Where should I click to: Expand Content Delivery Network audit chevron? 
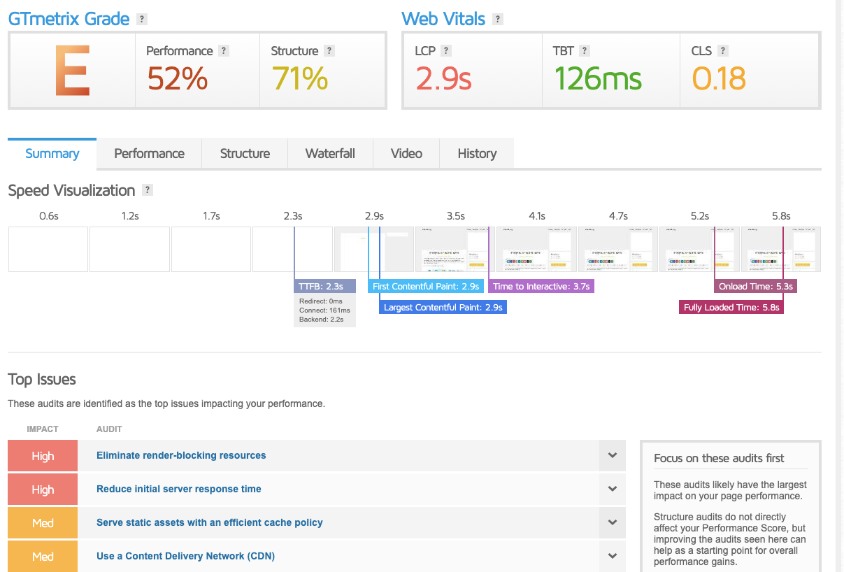pos(611,555)
